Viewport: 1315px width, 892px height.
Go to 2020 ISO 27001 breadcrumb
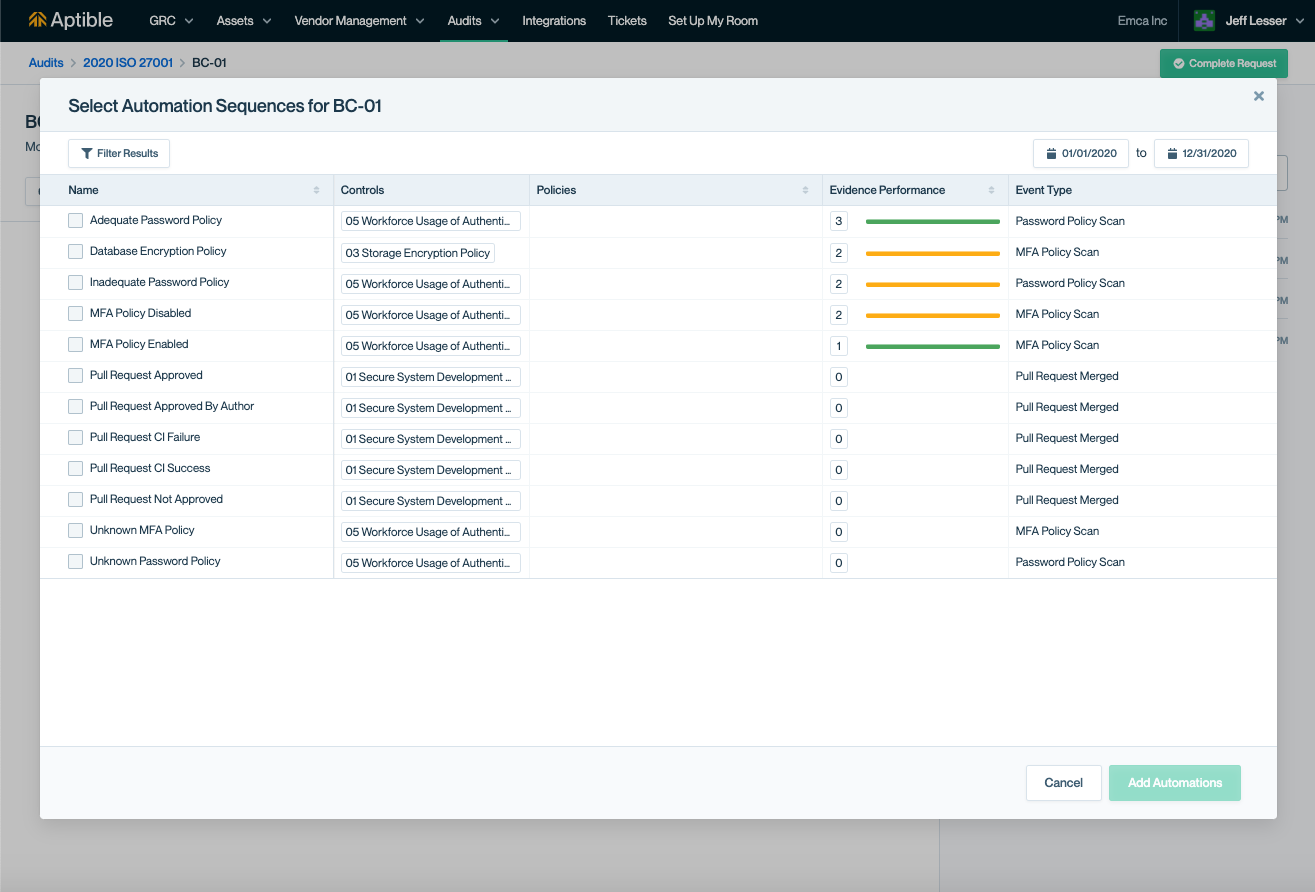[128, 63]
